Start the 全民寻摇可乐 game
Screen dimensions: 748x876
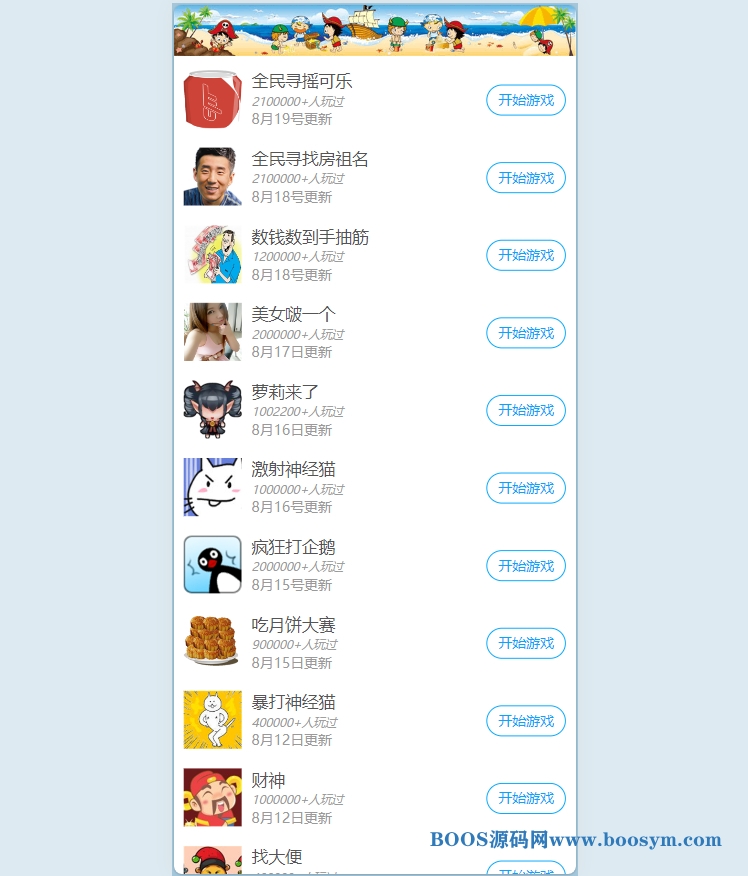pos(526,100)
